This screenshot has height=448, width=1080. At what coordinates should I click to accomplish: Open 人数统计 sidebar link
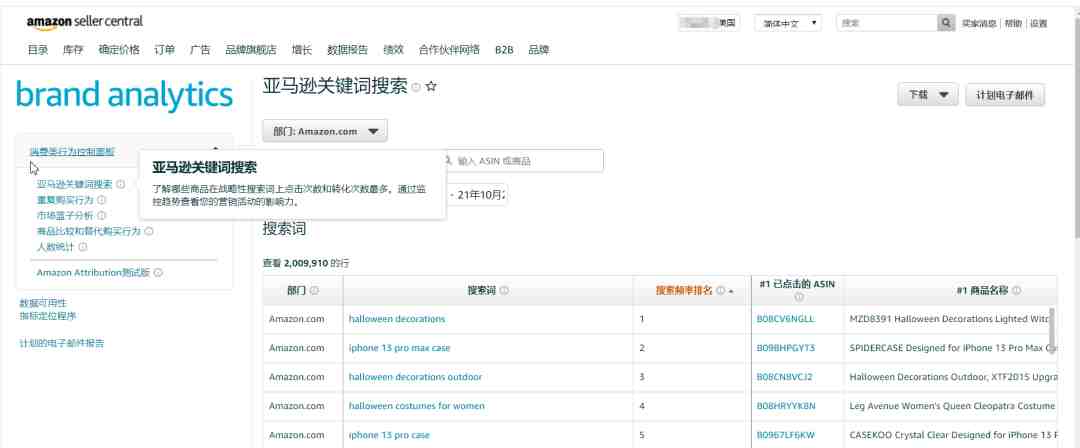[56, 247]
